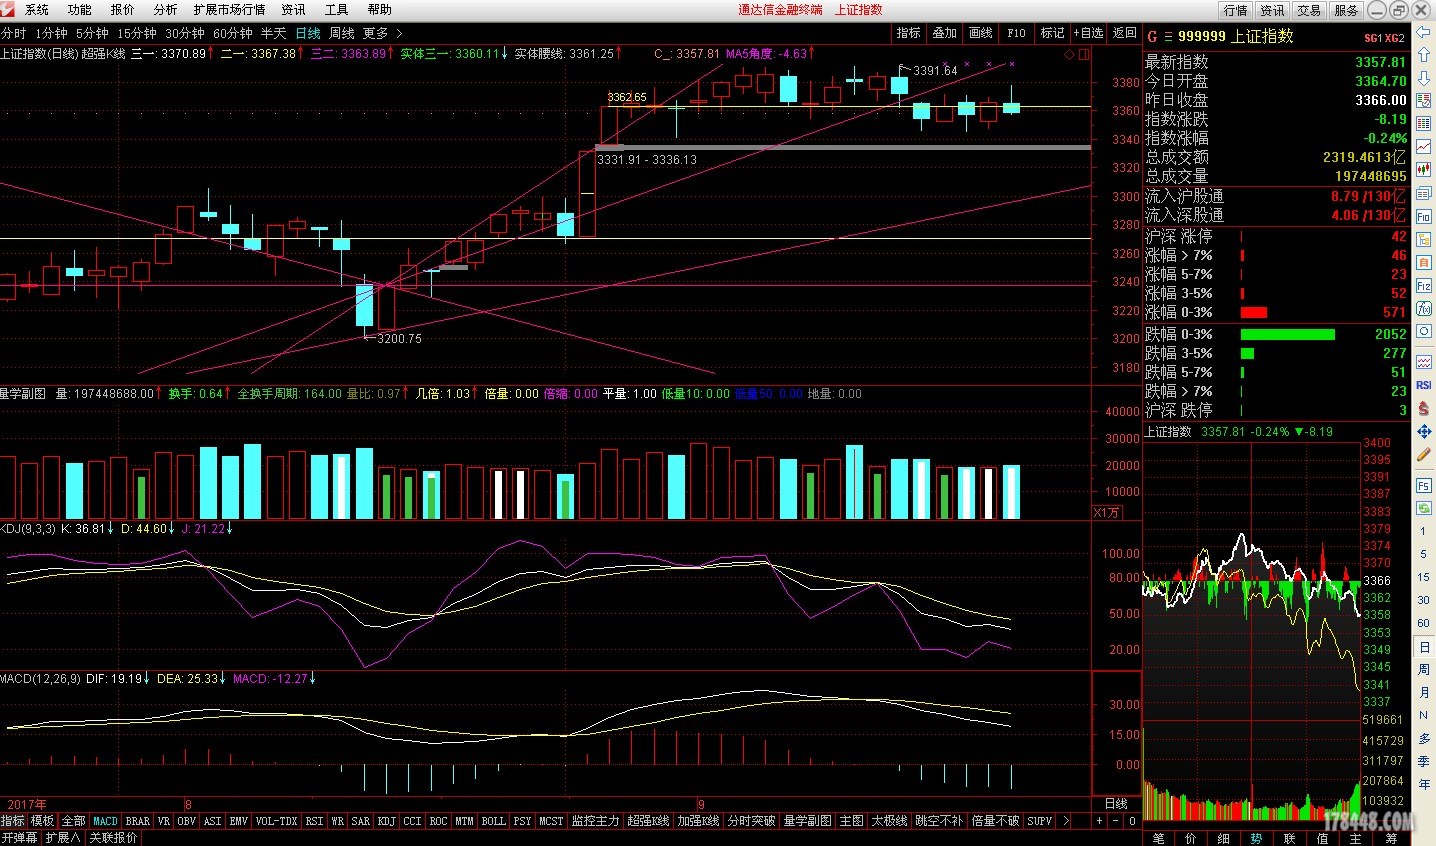Select daily 日 period in sidebar
This screenshot has height=846, width=1436.
(x=1424, y=647)
